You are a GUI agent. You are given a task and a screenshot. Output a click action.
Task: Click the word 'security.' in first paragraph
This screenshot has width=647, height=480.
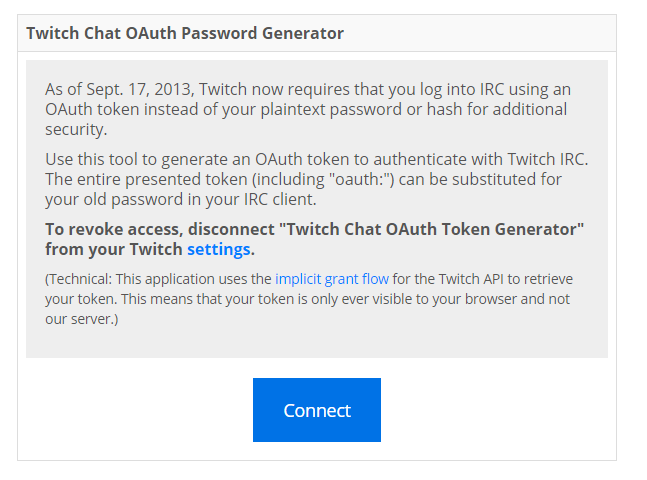pos(76,129)
